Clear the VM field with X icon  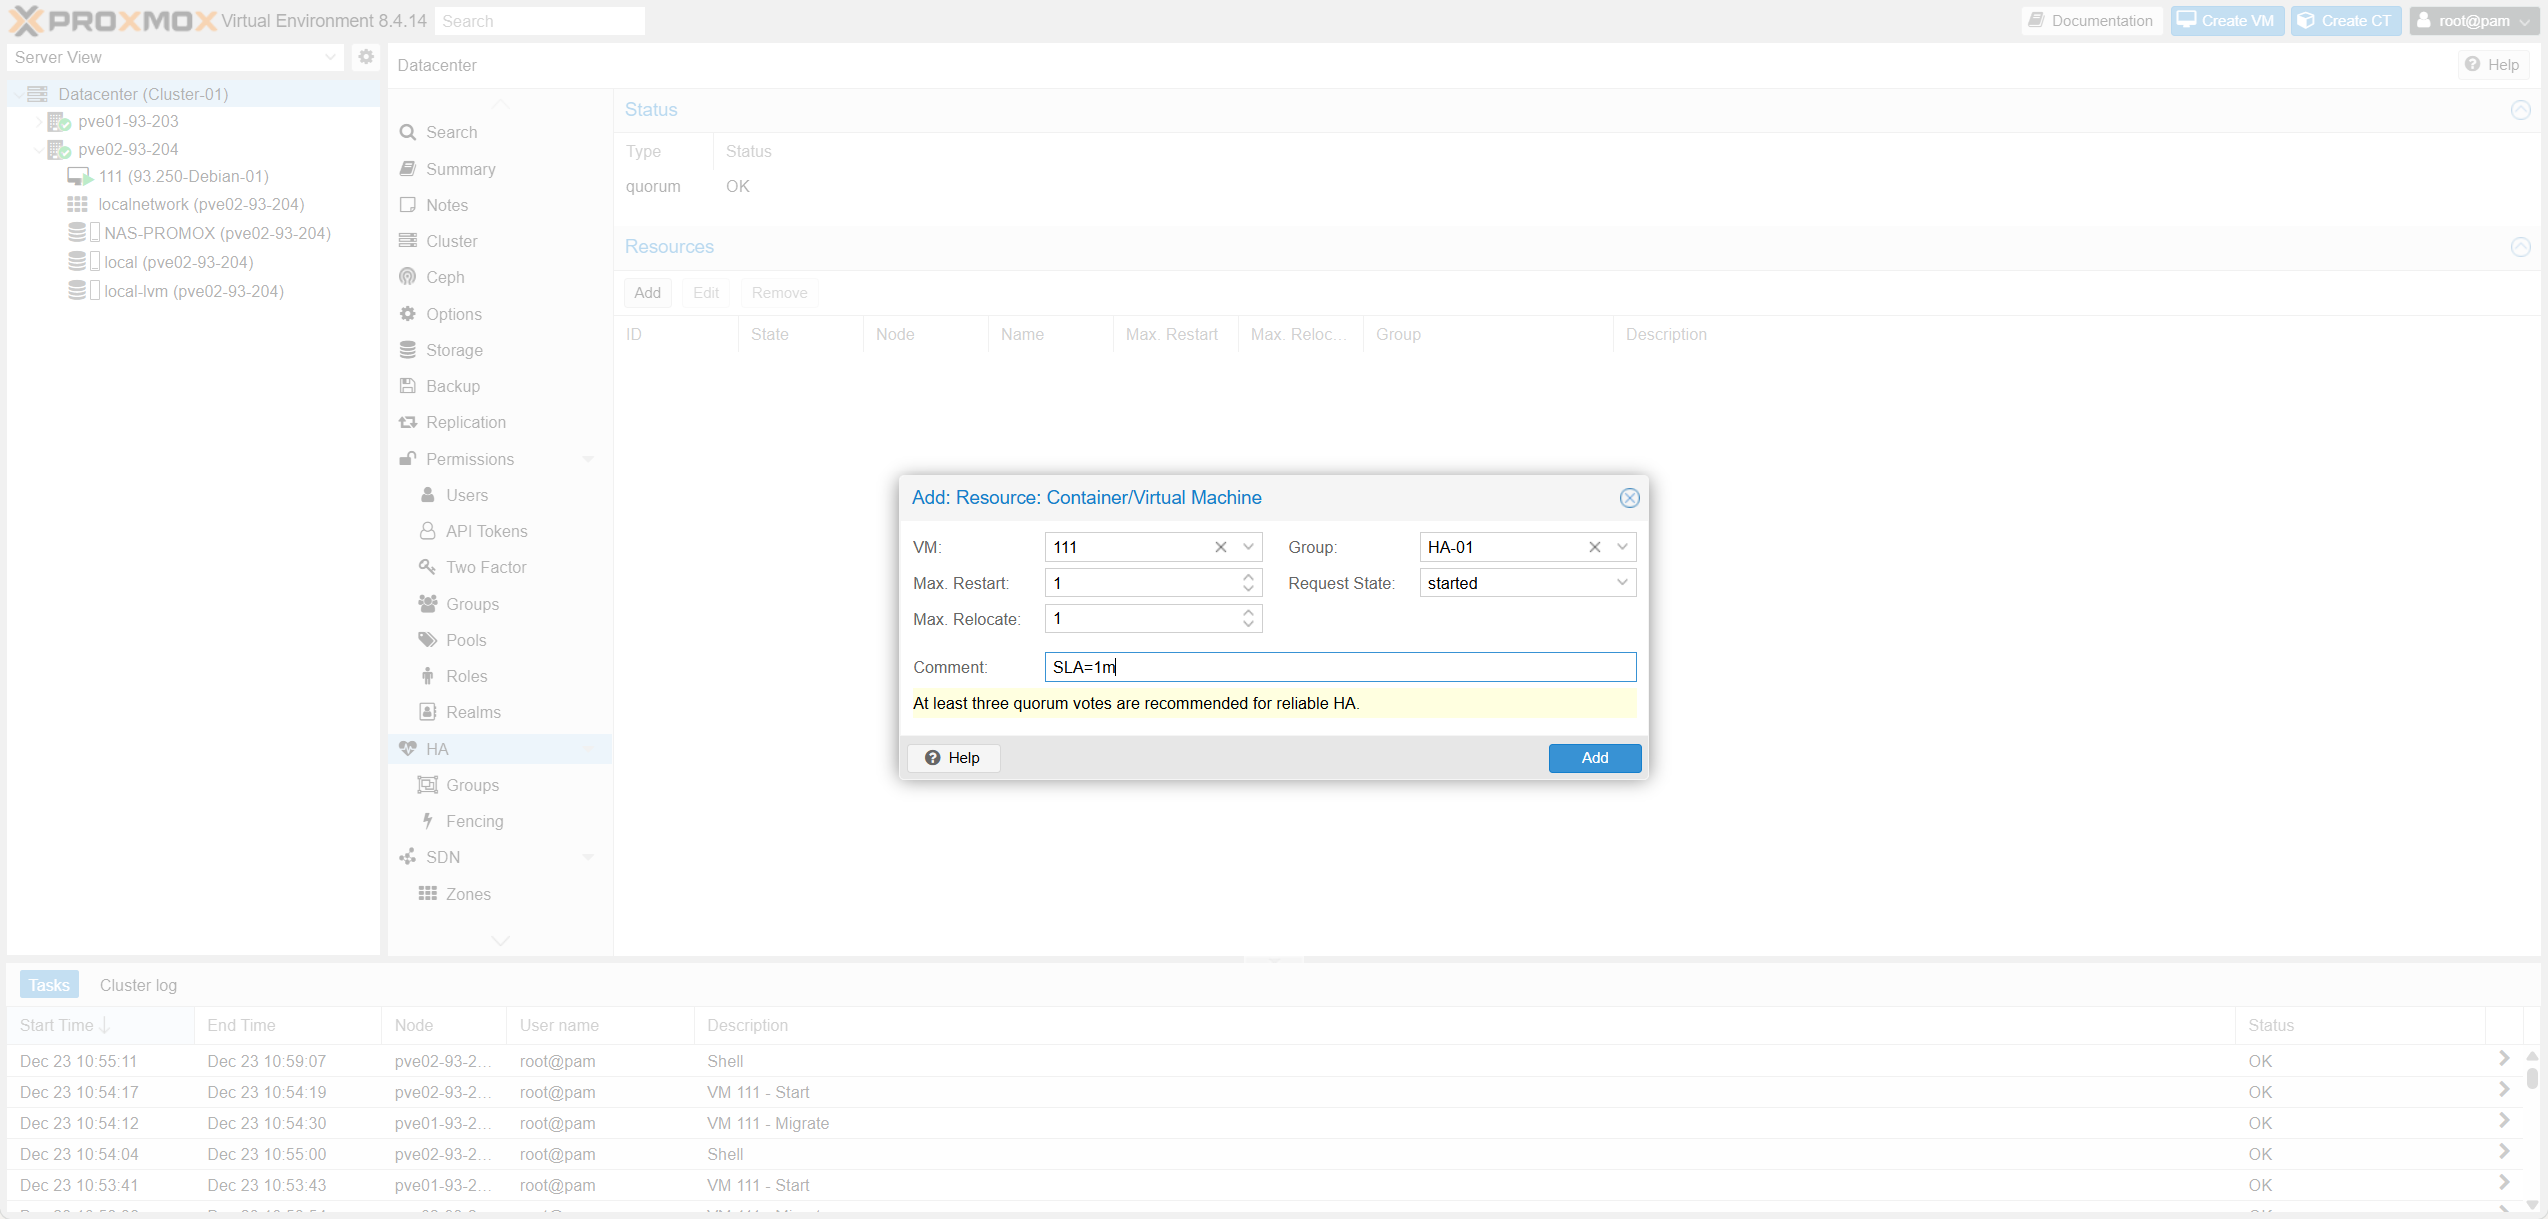(1220, 547)
